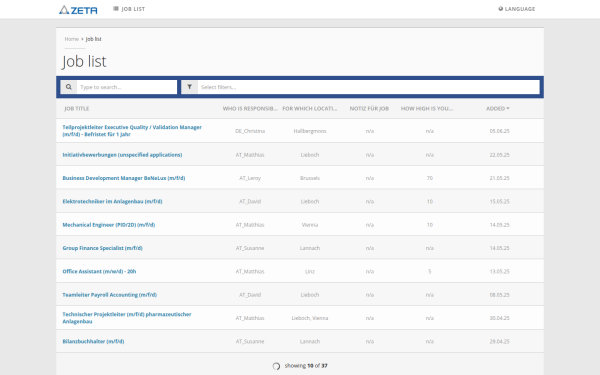Screen dimensions: 600x375
Task: Click the list icon beside JOB LIST
Action: pyautogui.click(x=116, y=9)
